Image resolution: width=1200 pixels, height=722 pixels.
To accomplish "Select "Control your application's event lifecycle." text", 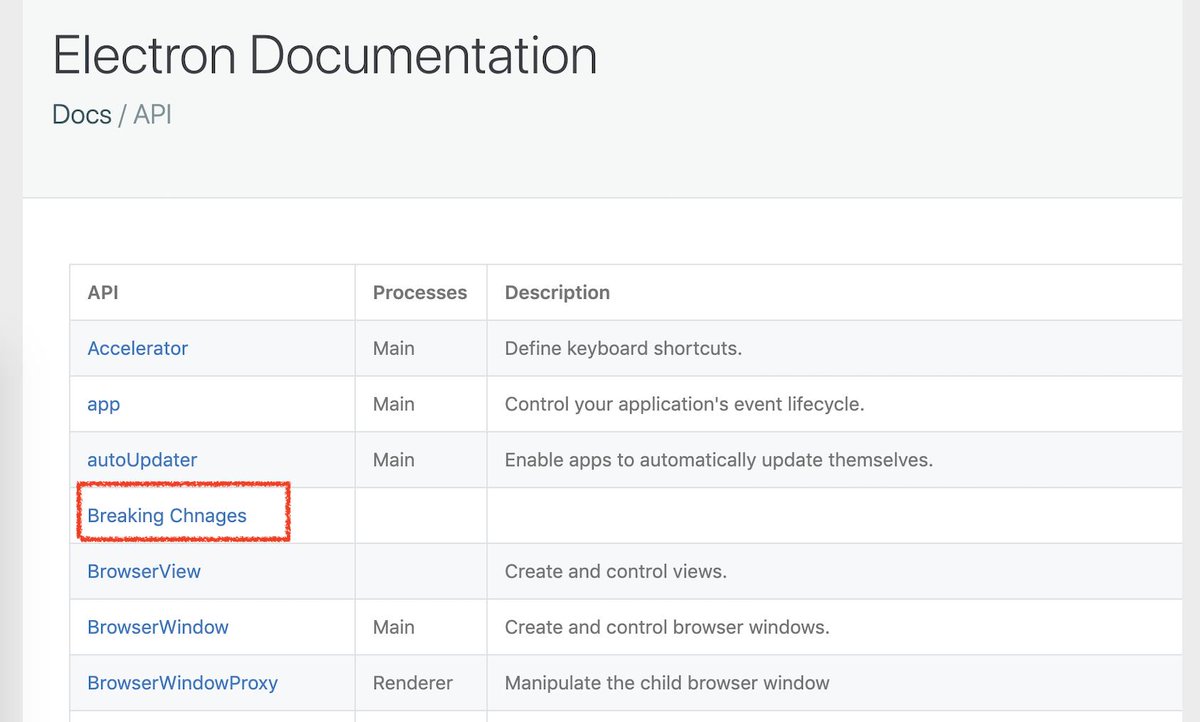I will click(685, 405).
